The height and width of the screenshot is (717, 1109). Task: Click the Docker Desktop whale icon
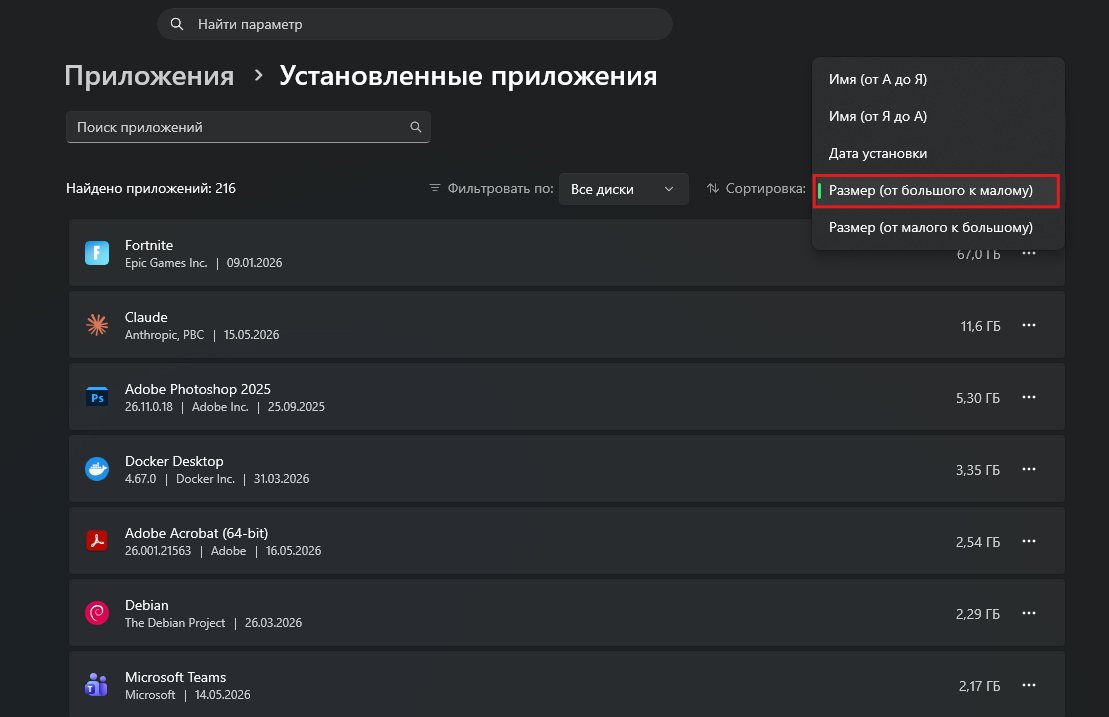[x=97, y=469]
